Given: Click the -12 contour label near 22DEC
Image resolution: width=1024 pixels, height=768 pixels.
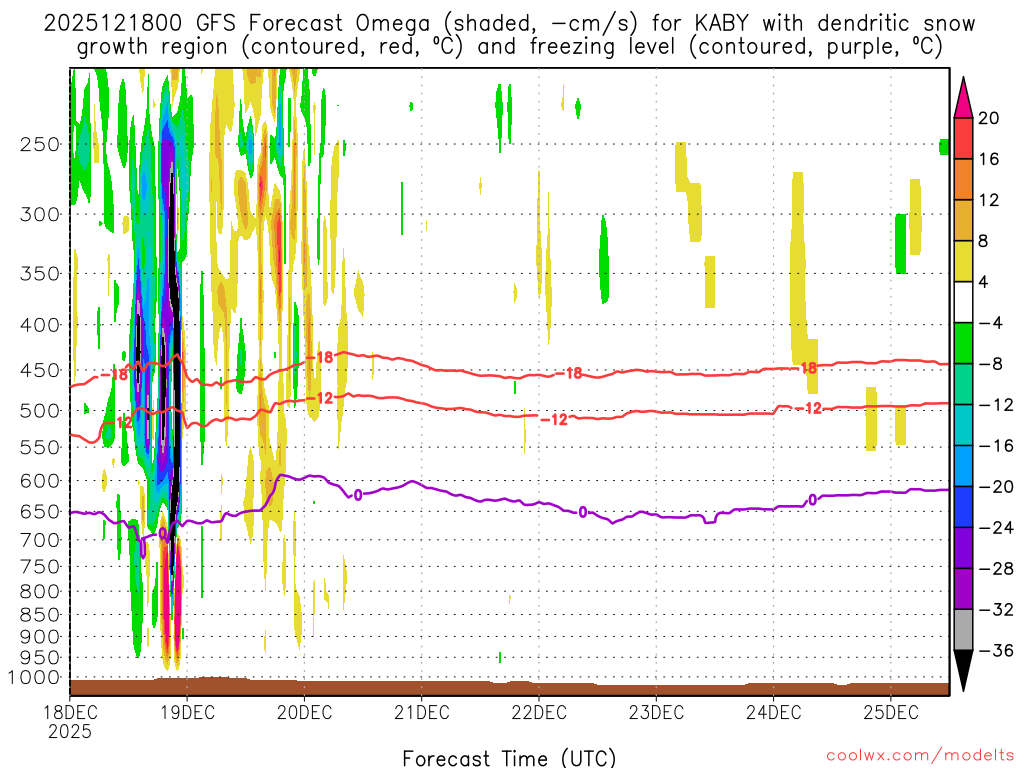Looking at the screenshot, I should [554, 419].
